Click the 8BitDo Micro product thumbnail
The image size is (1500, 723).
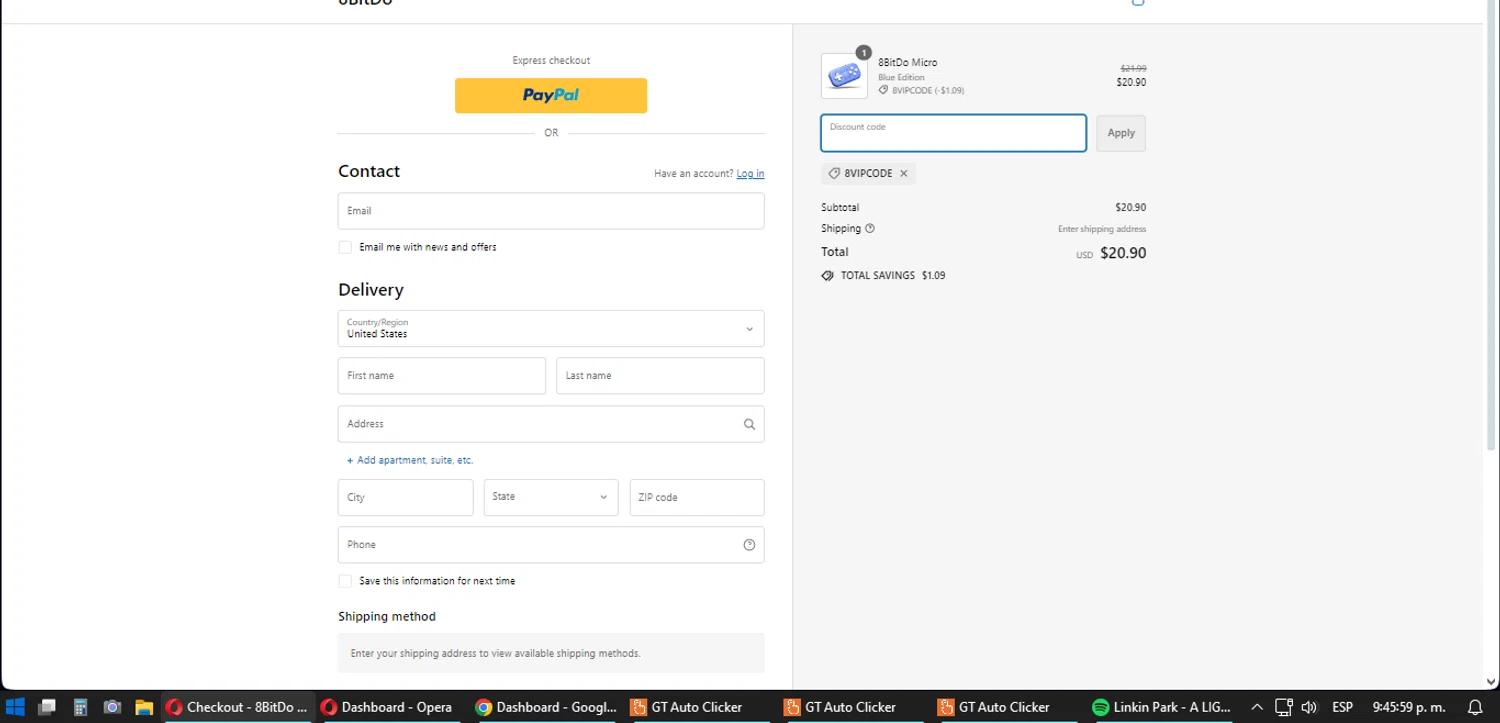pos(844,76)
